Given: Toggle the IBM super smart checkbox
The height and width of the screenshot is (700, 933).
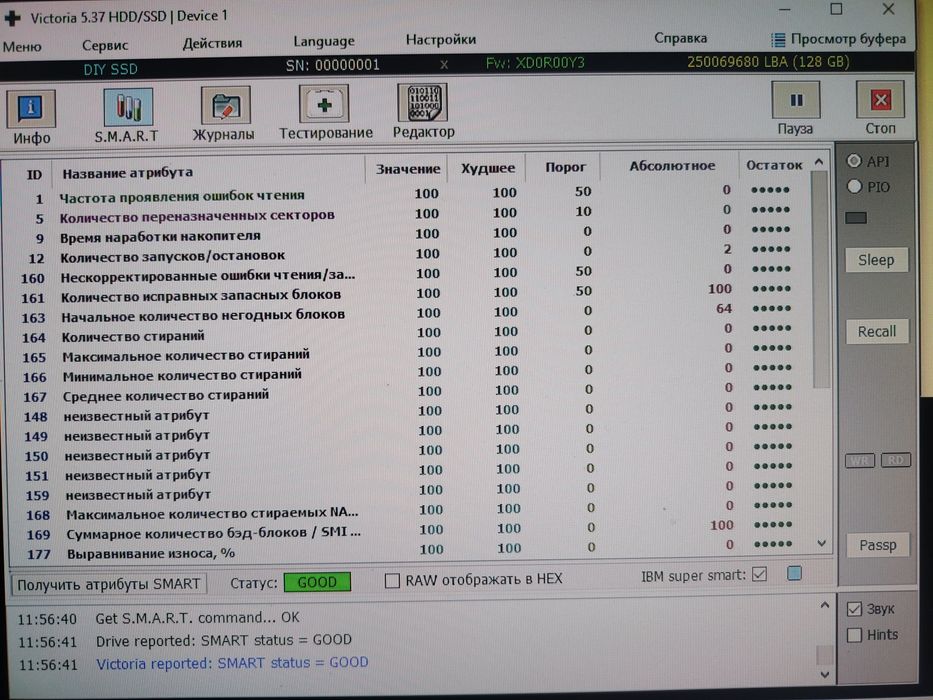Looking at the screenshot, I should [x=759, y=574].
